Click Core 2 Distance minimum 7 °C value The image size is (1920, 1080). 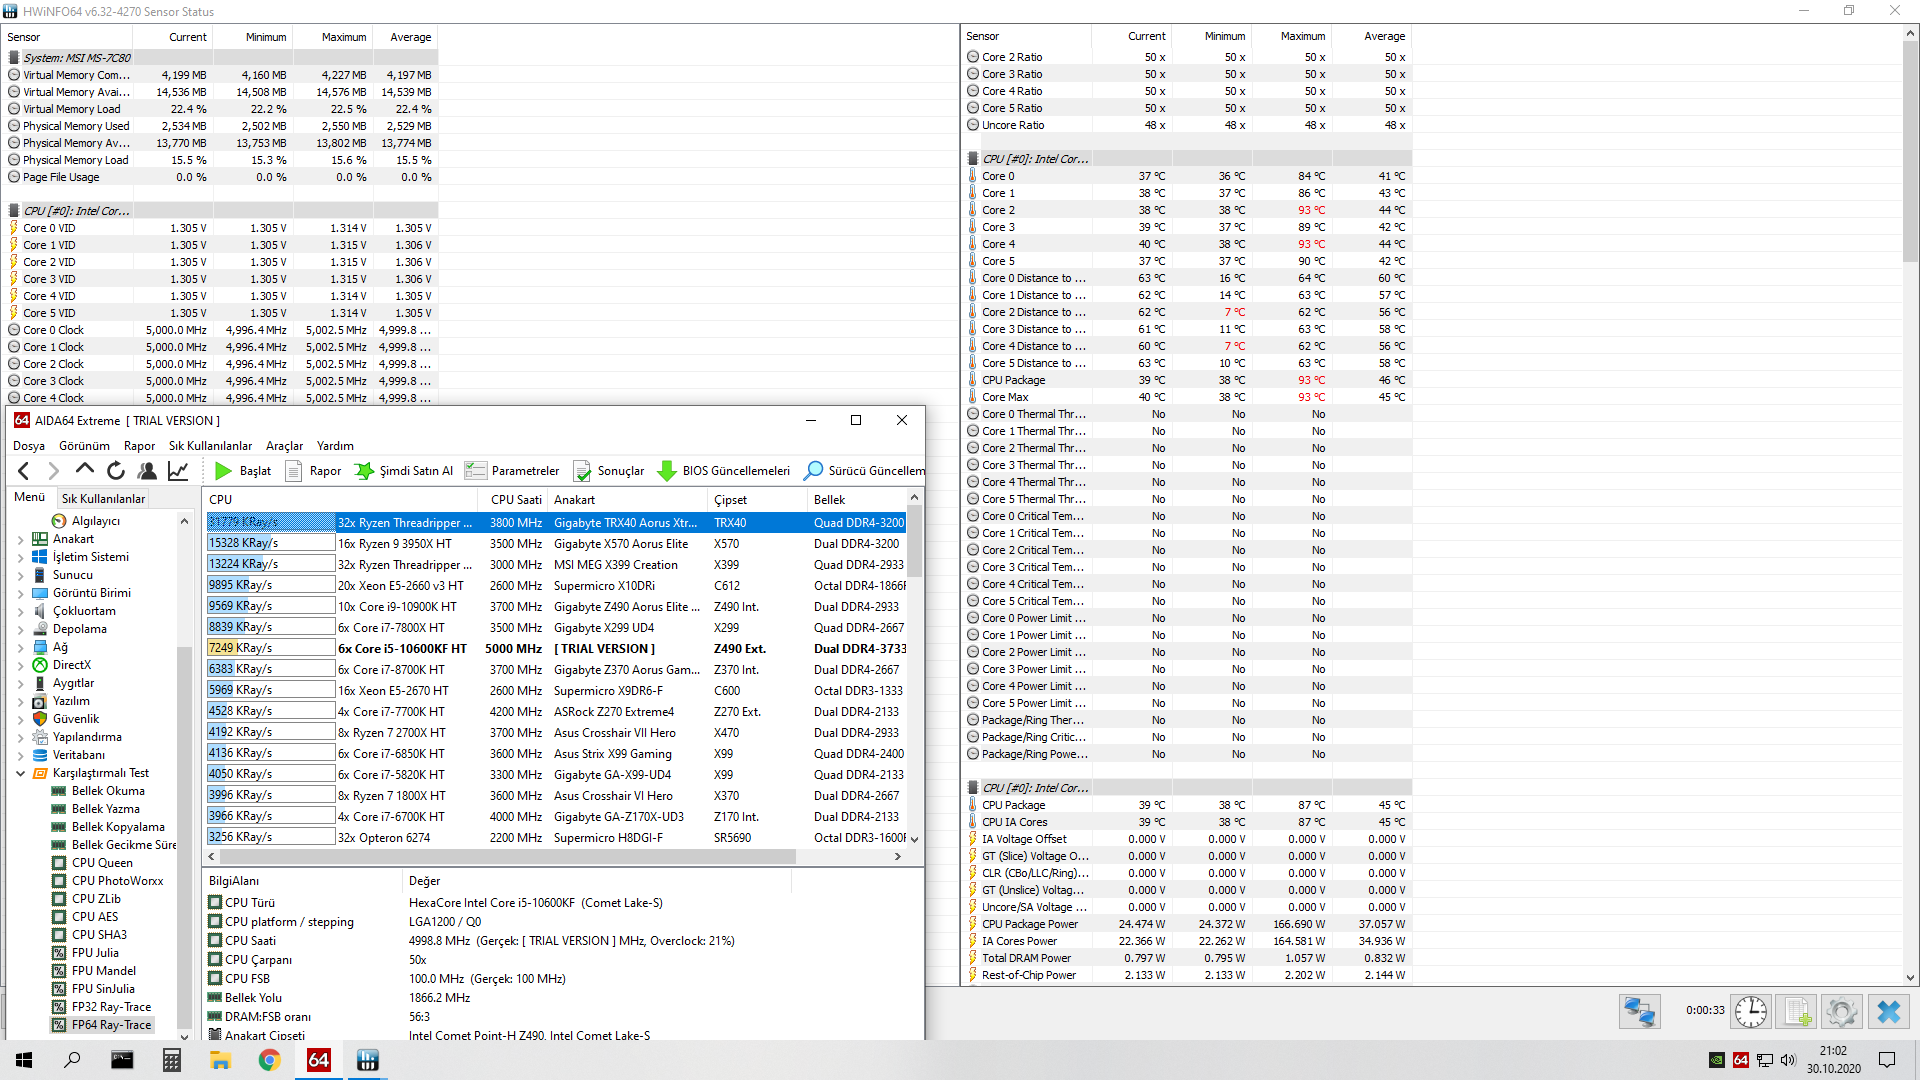[x=1235, y=312]
